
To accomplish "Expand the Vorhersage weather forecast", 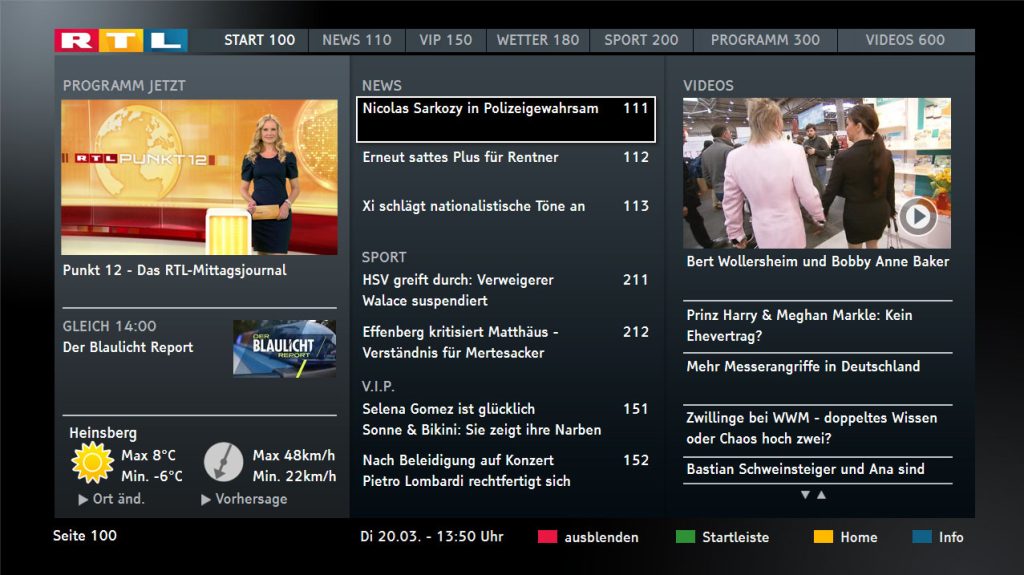I will pyautogui.click(x=244, y=499).
